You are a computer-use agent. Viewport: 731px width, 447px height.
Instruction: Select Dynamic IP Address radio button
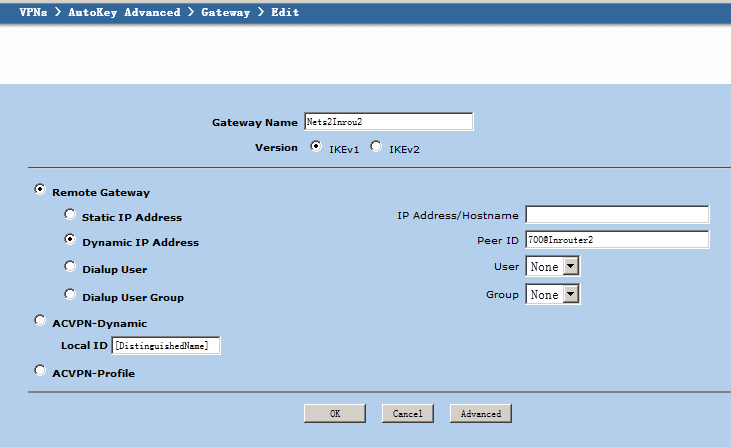70,240
